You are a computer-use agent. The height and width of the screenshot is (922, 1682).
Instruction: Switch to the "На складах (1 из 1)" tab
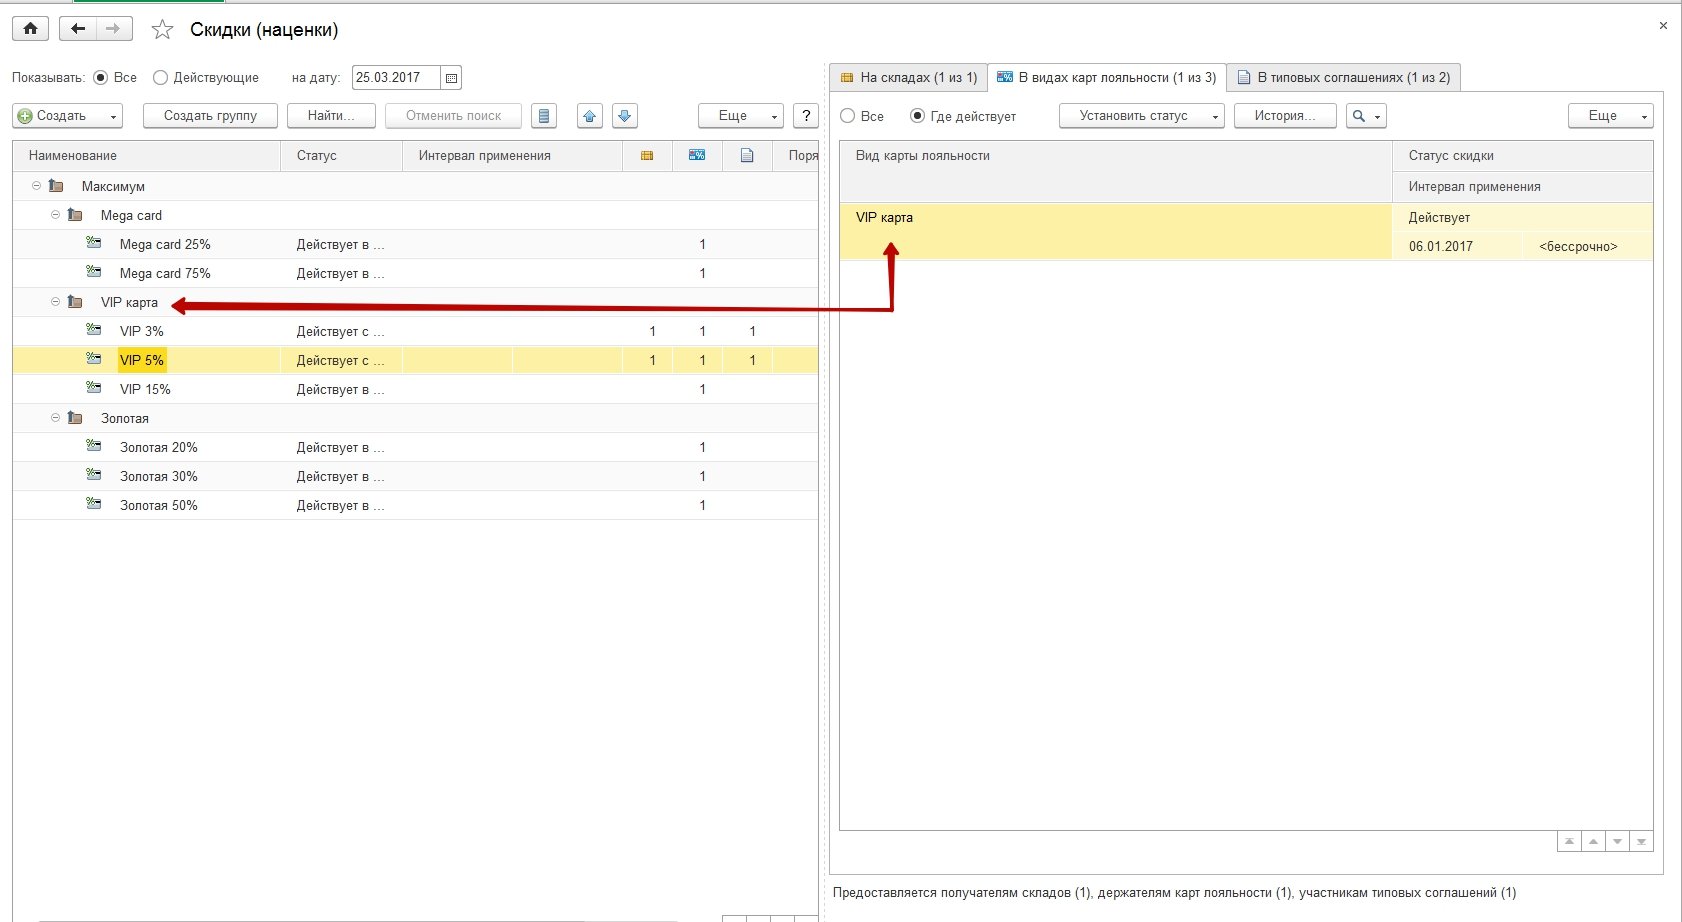point(908,78)
